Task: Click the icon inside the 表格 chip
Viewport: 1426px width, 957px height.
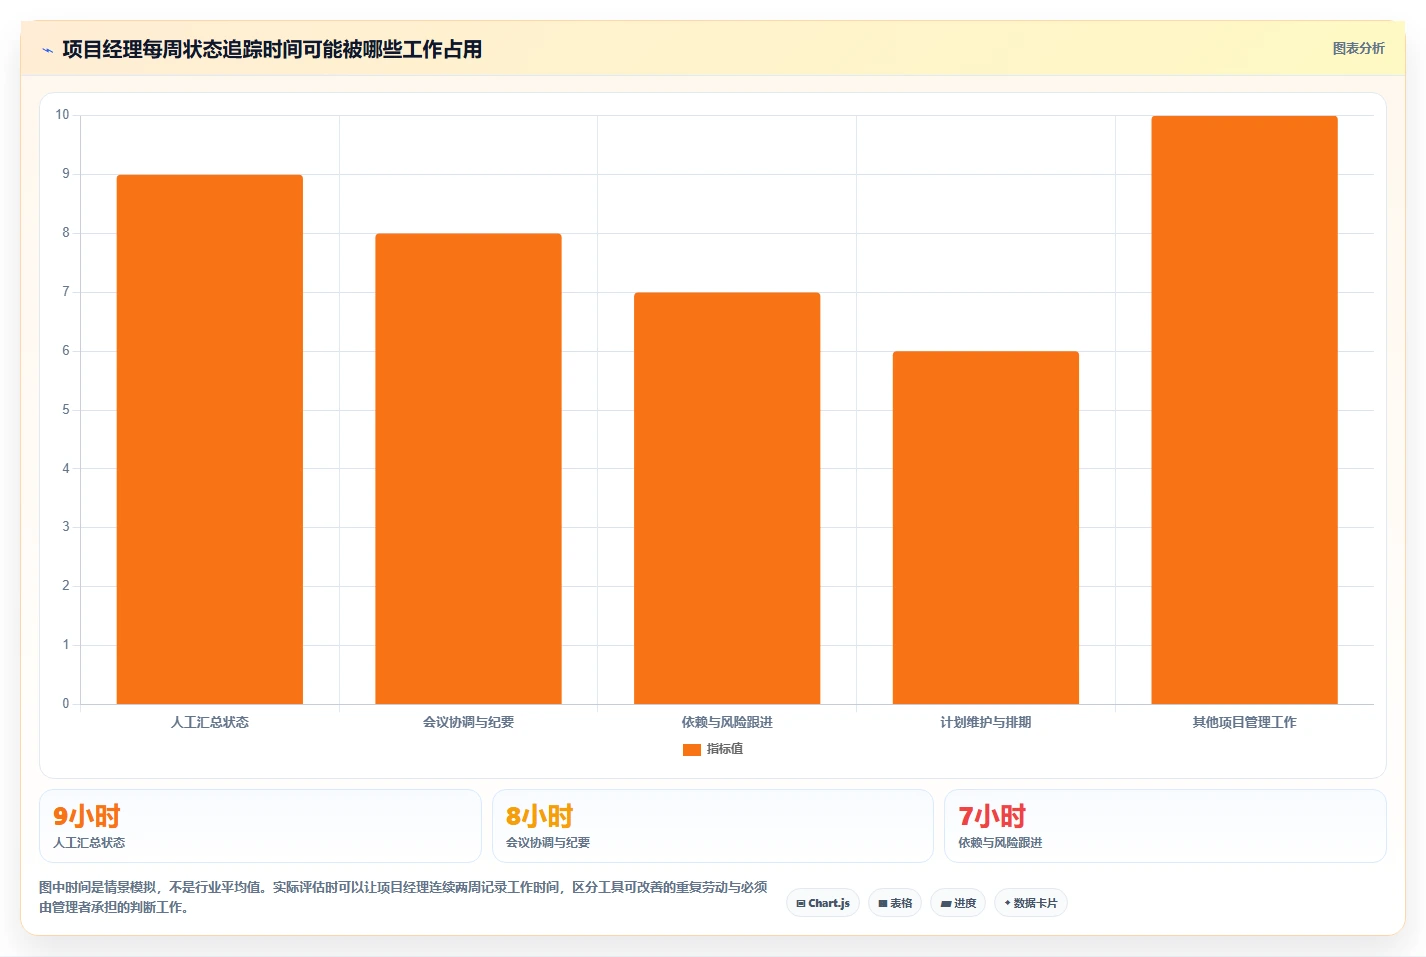Action: [882, 903]
